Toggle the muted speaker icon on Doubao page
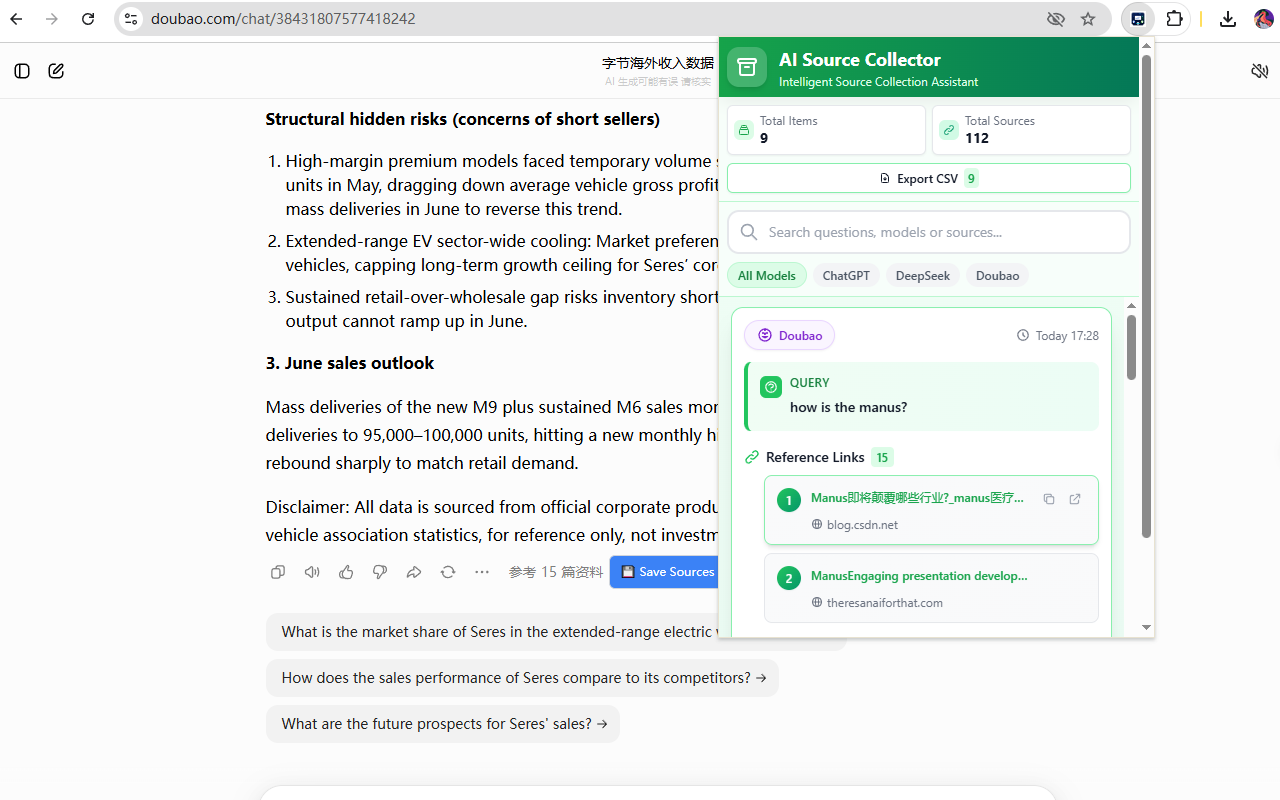The height and width of the screenshot is (800, 1280). point(1260,71)
